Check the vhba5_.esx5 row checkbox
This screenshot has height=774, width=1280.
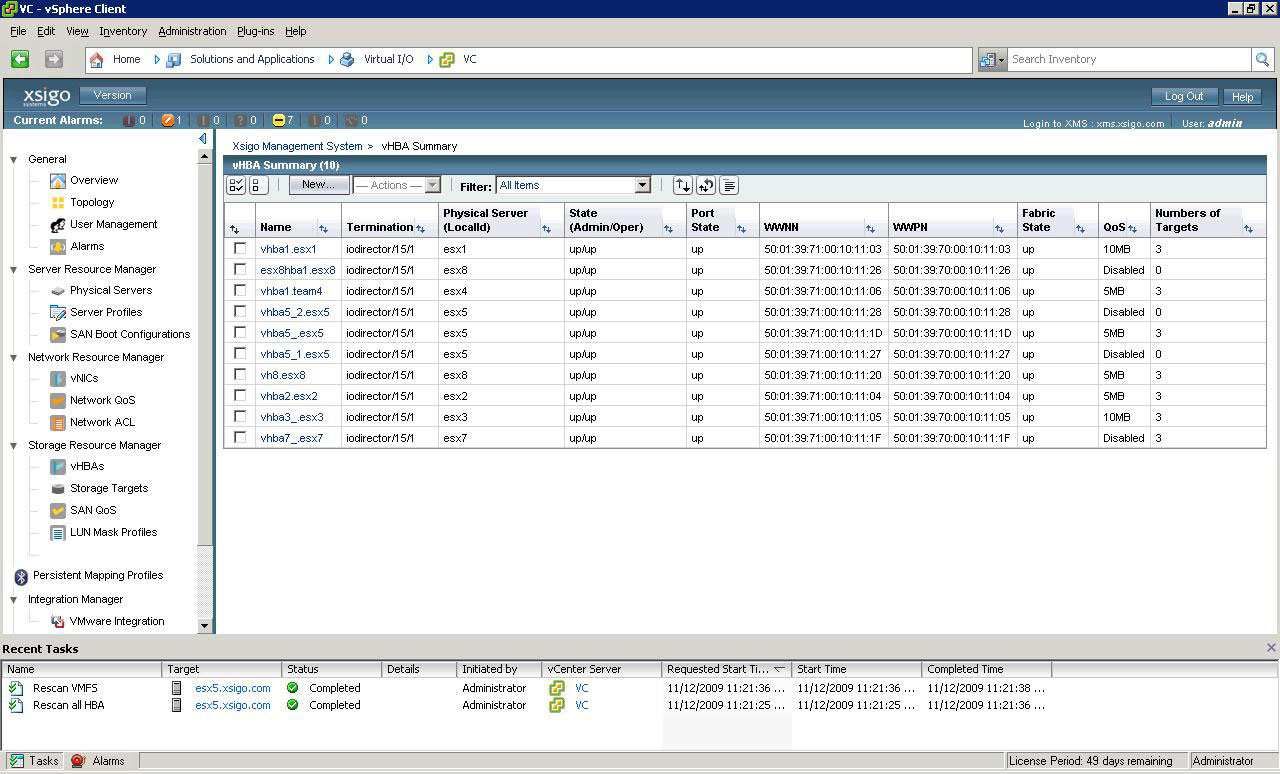coord(240,332)
